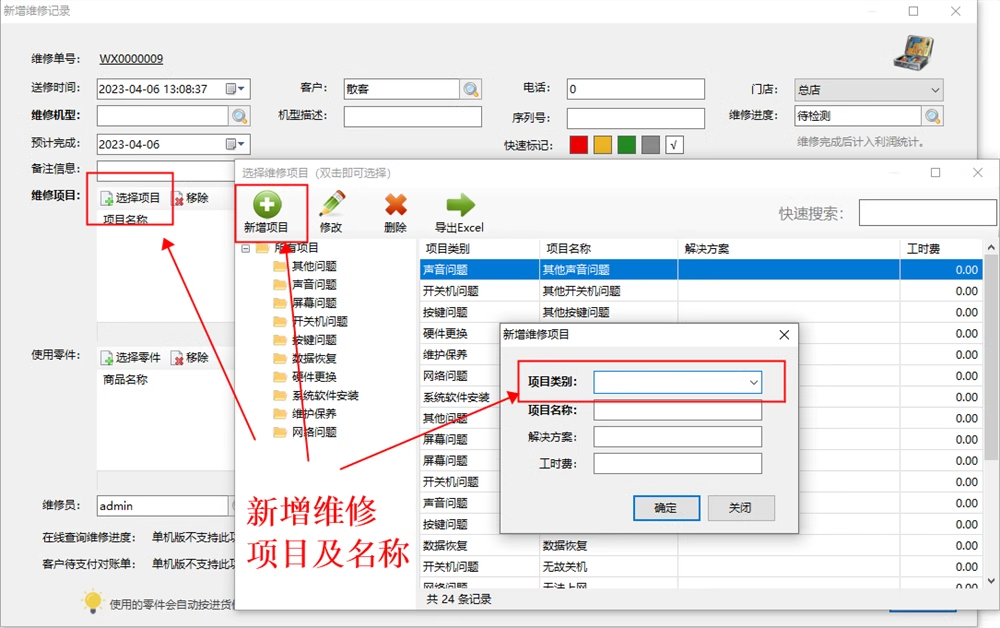
Task: Open 预计完成 date picker dropdown
Action: click(236, 145)
